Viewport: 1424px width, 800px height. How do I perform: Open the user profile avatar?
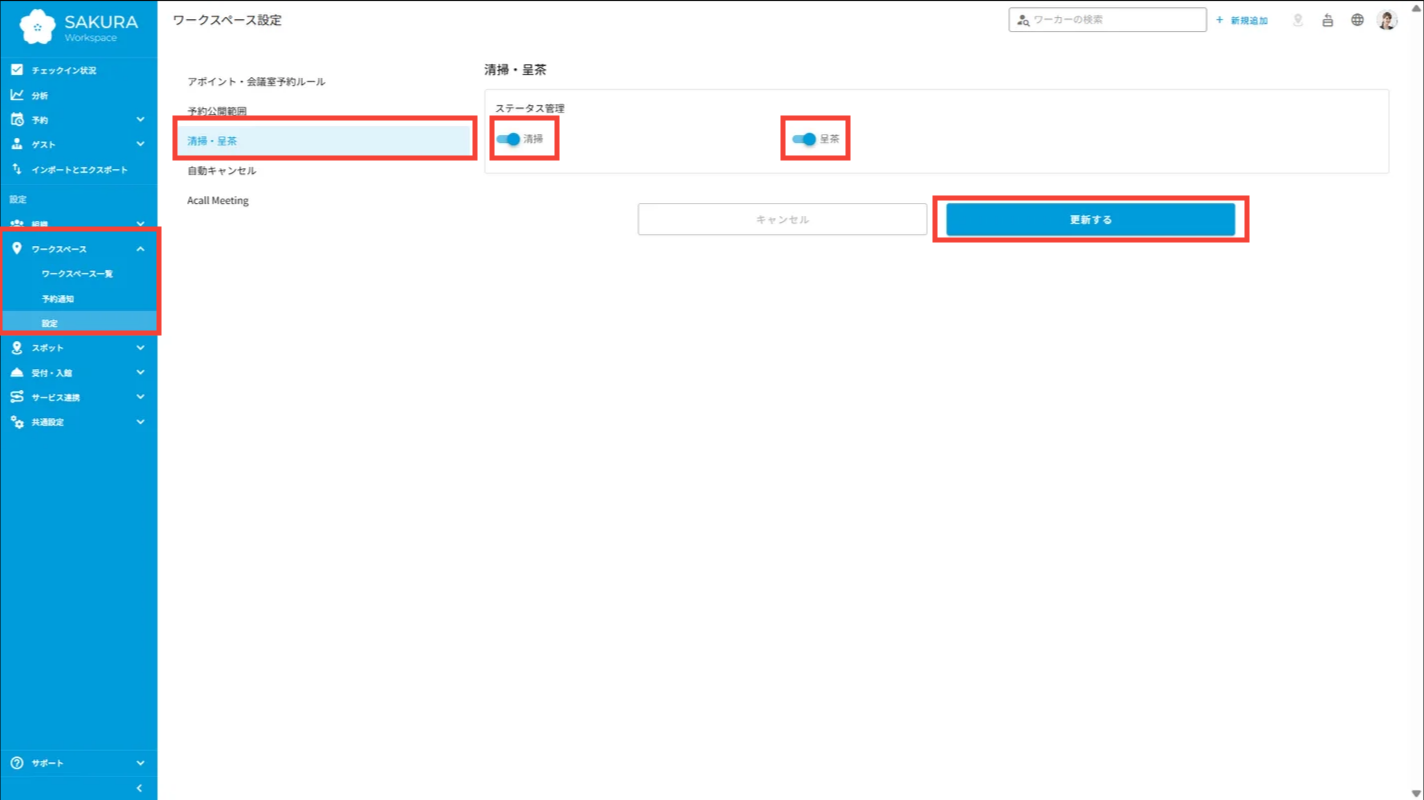tap(1387, 20)
